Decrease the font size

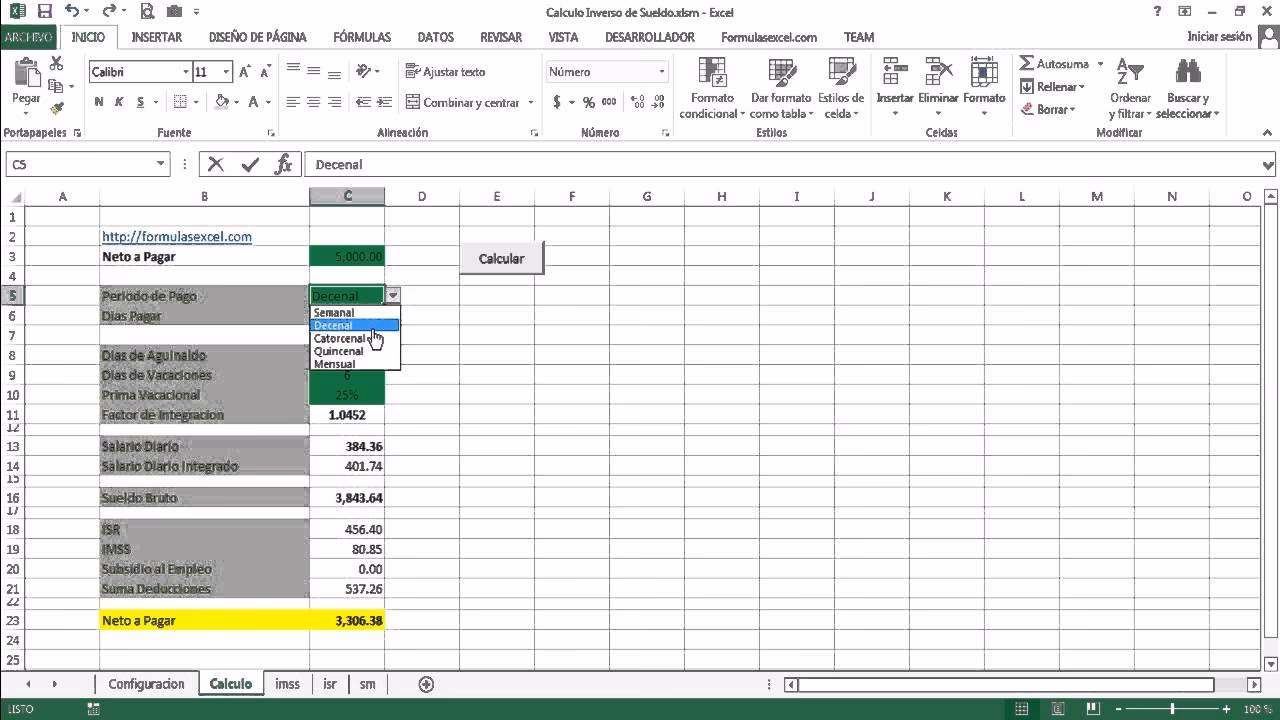pos(265,72)
